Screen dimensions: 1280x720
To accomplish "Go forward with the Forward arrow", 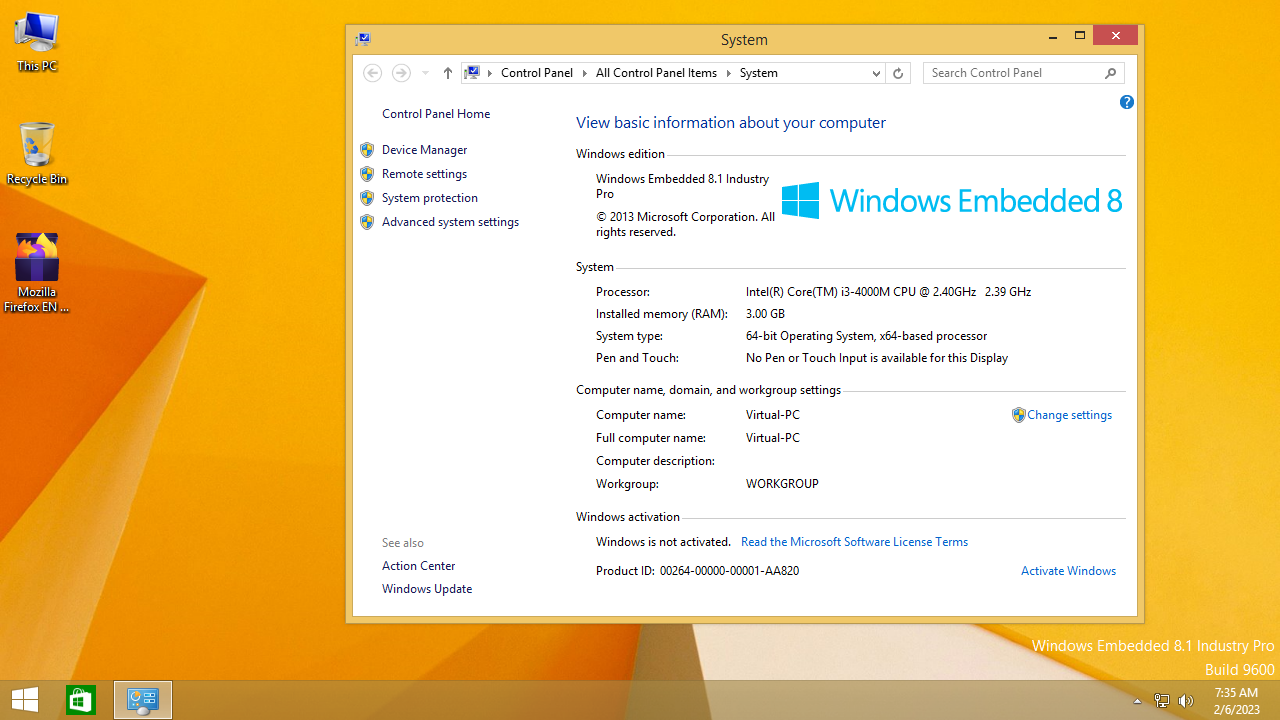I will pos(401,73).
